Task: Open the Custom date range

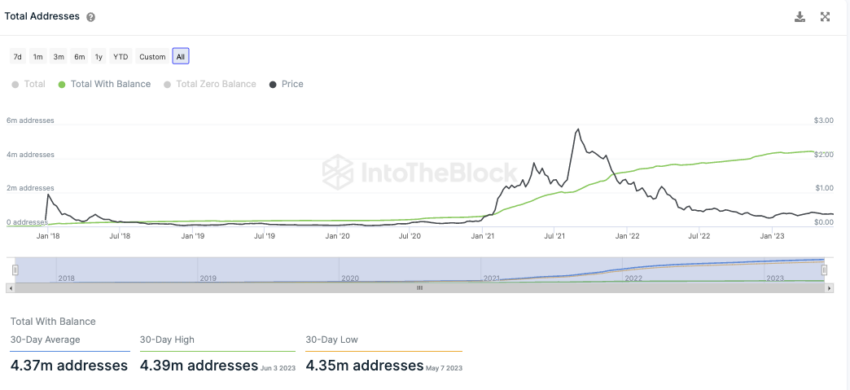Action: 152,56
